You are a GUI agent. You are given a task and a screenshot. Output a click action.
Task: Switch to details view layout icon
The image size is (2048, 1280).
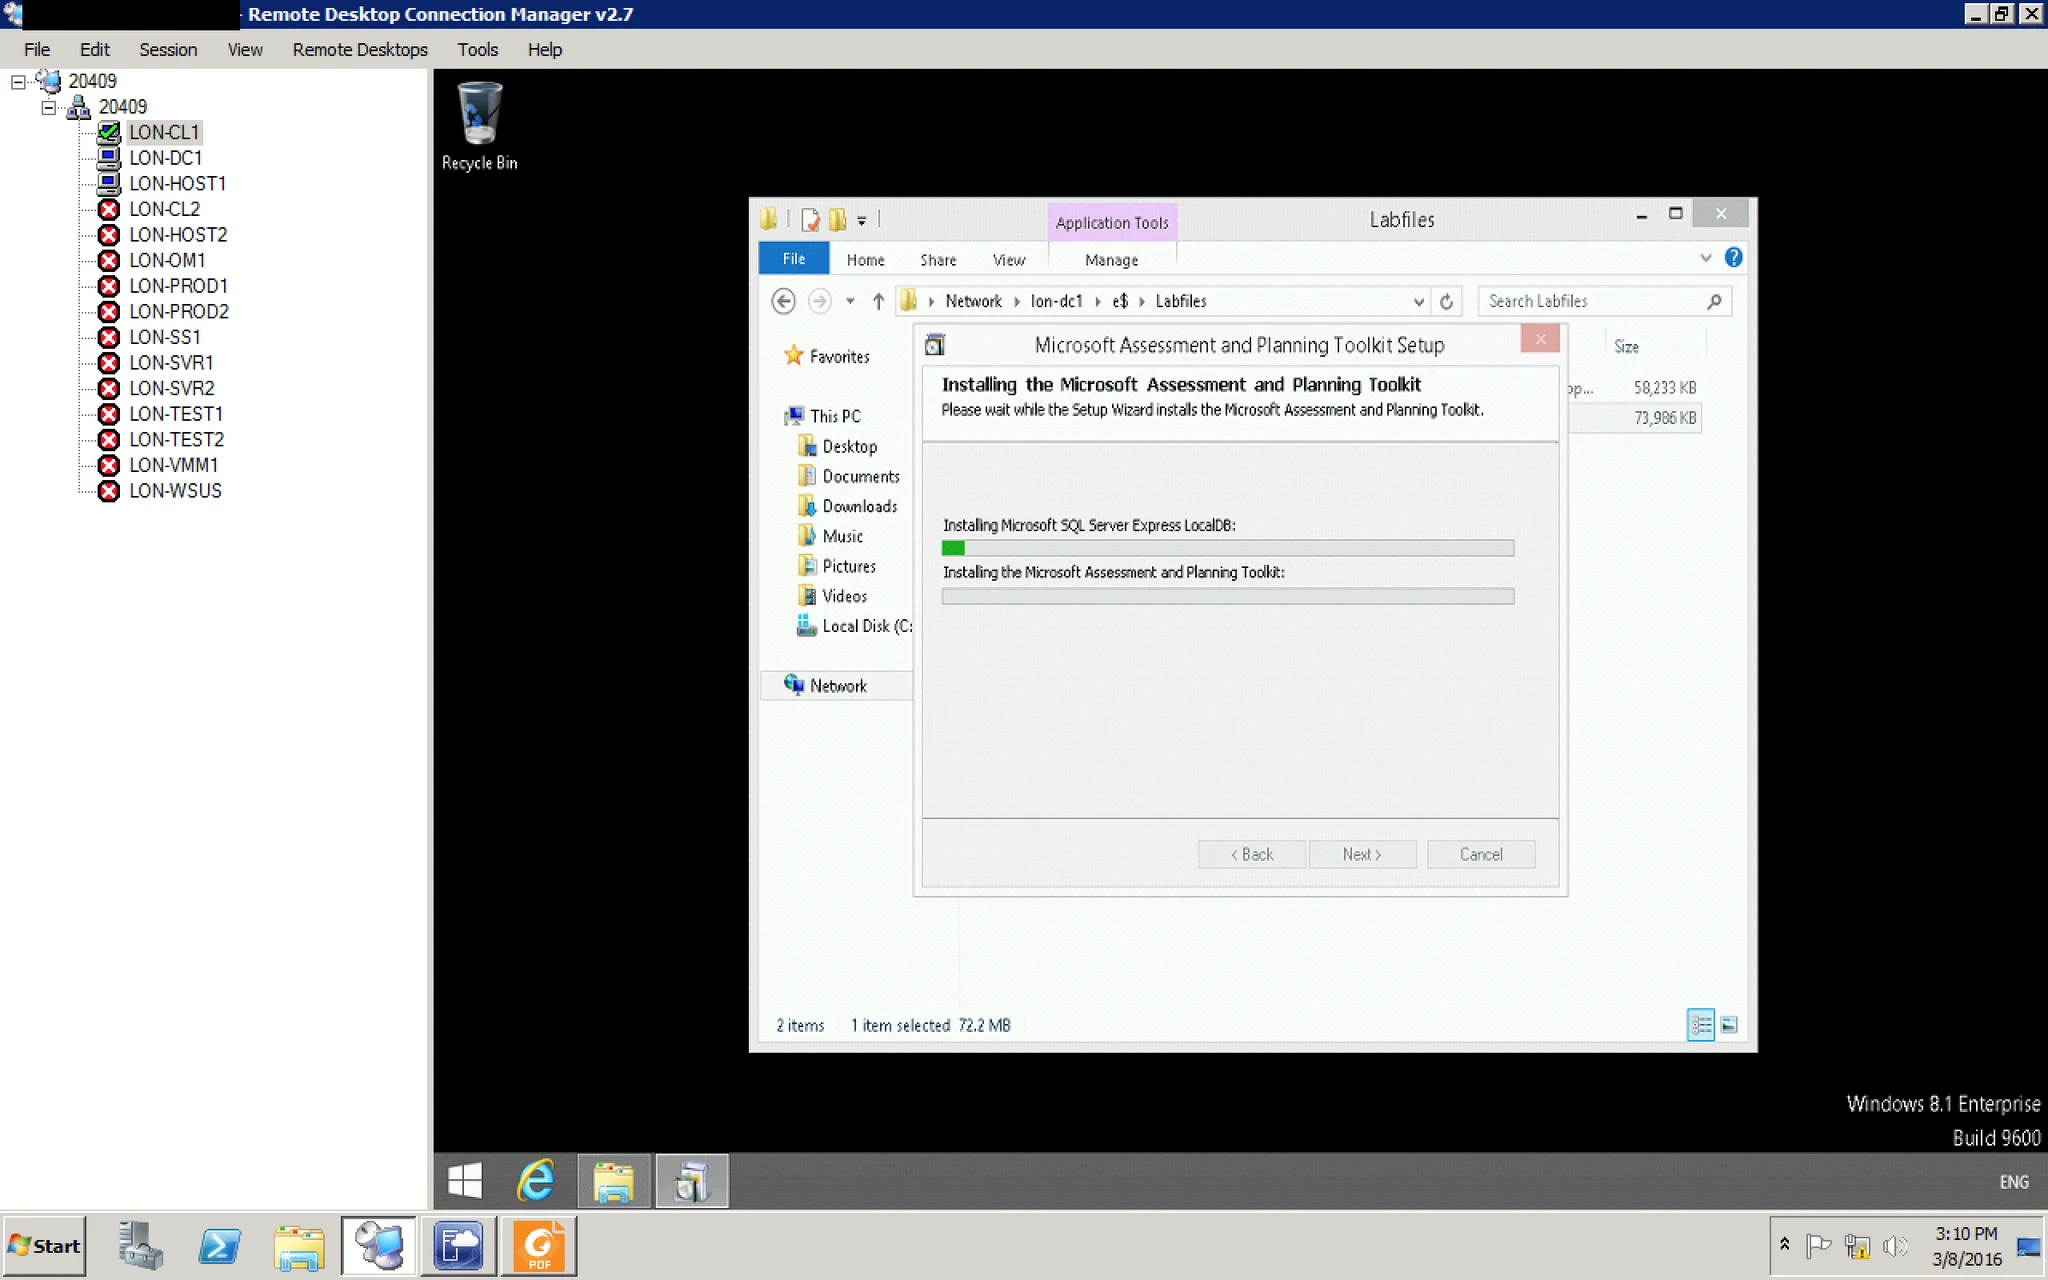[1701, 1025]
